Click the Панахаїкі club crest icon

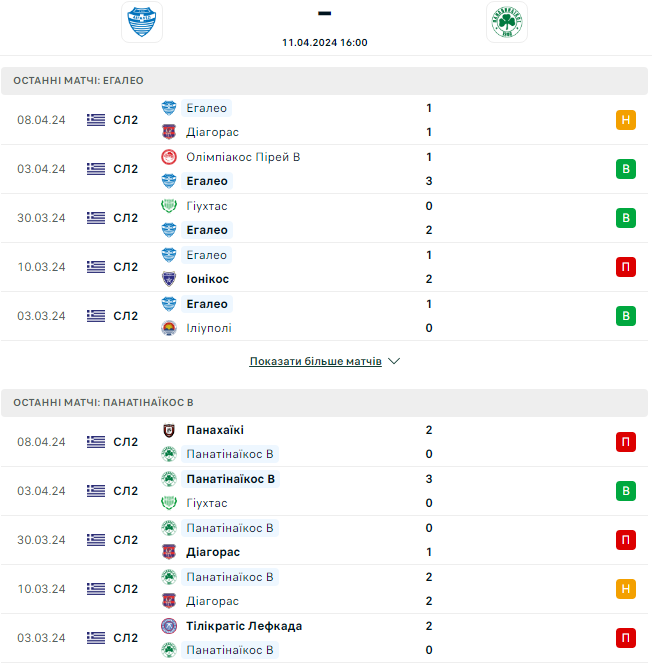[x=169, y=430]
